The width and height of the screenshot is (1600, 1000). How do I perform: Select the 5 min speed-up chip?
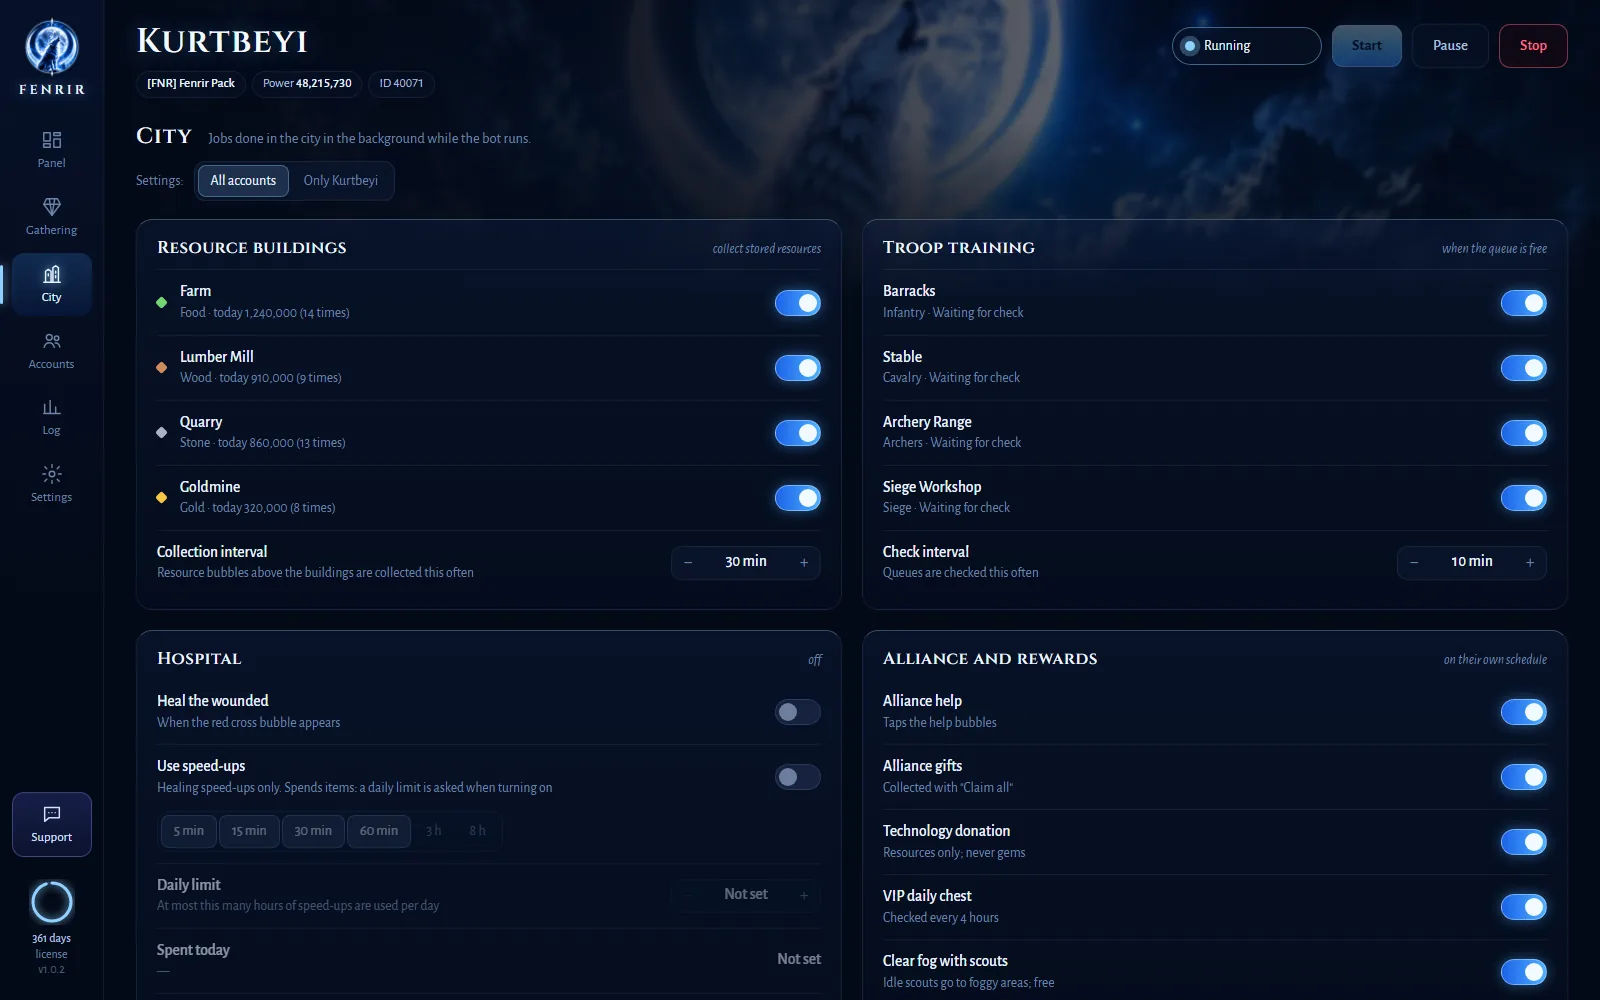pos(189,831)
